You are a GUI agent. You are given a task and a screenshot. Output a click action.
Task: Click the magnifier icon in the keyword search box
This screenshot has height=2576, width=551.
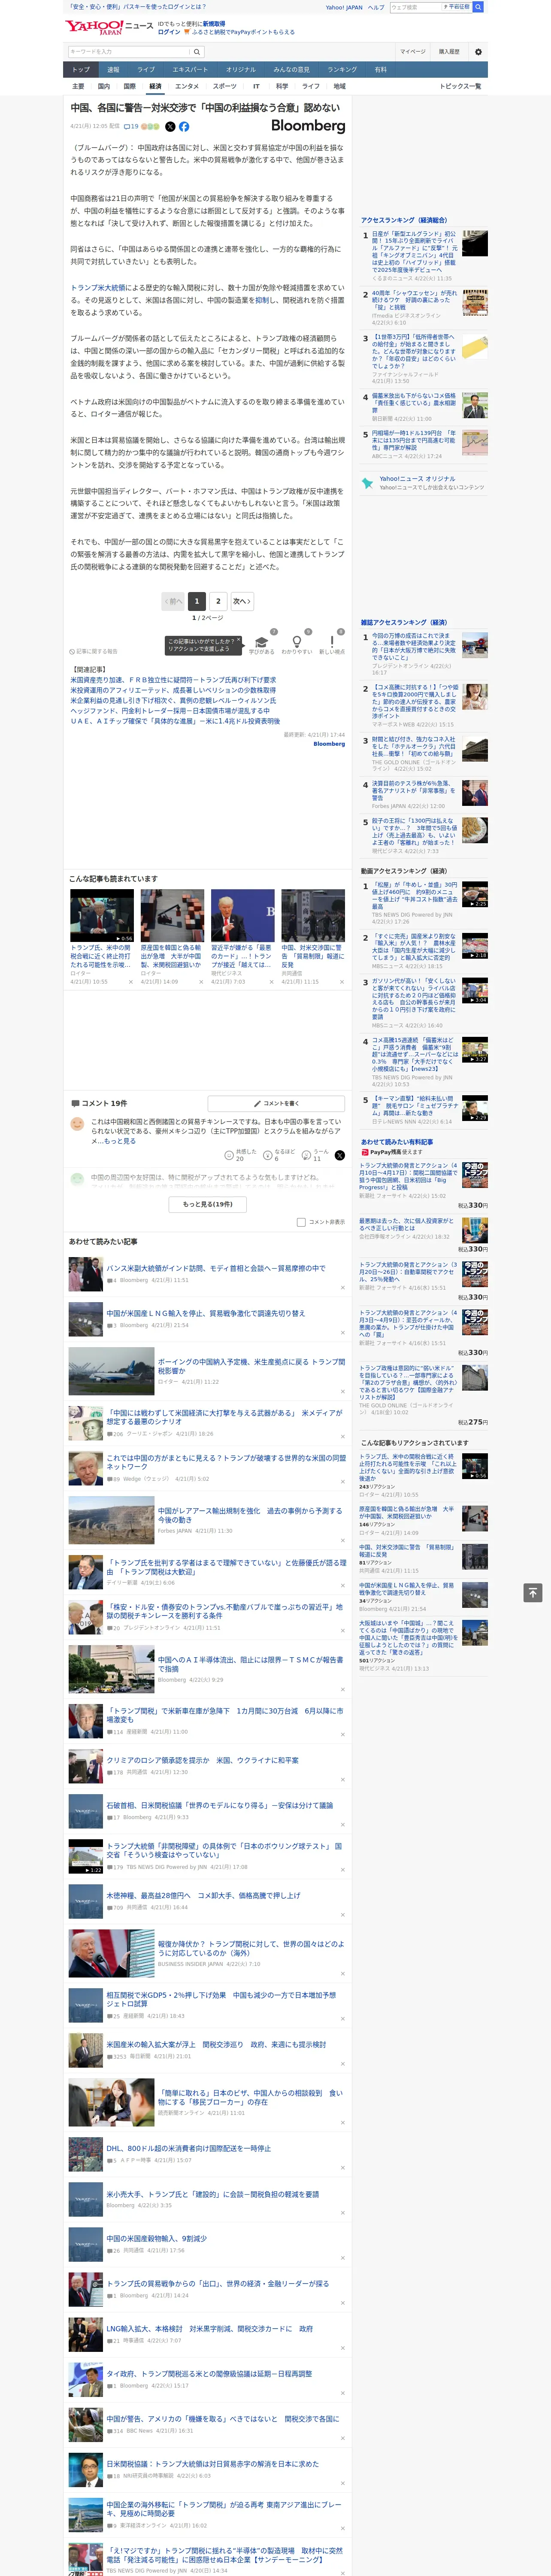point(196,52)
